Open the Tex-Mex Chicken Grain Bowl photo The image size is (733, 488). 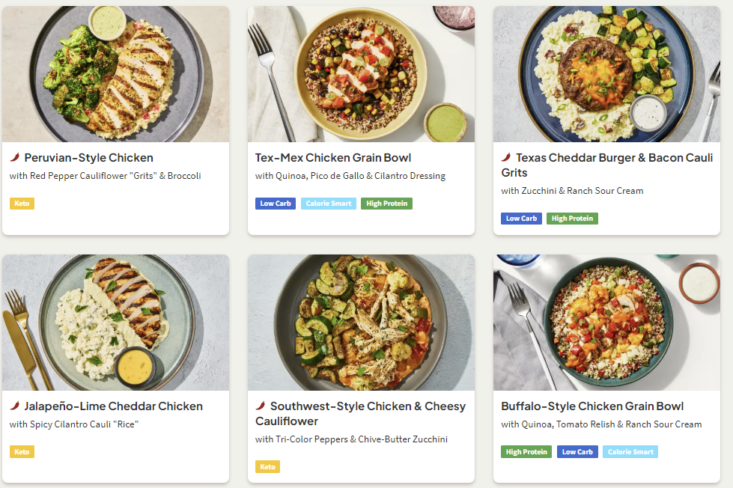361,74
